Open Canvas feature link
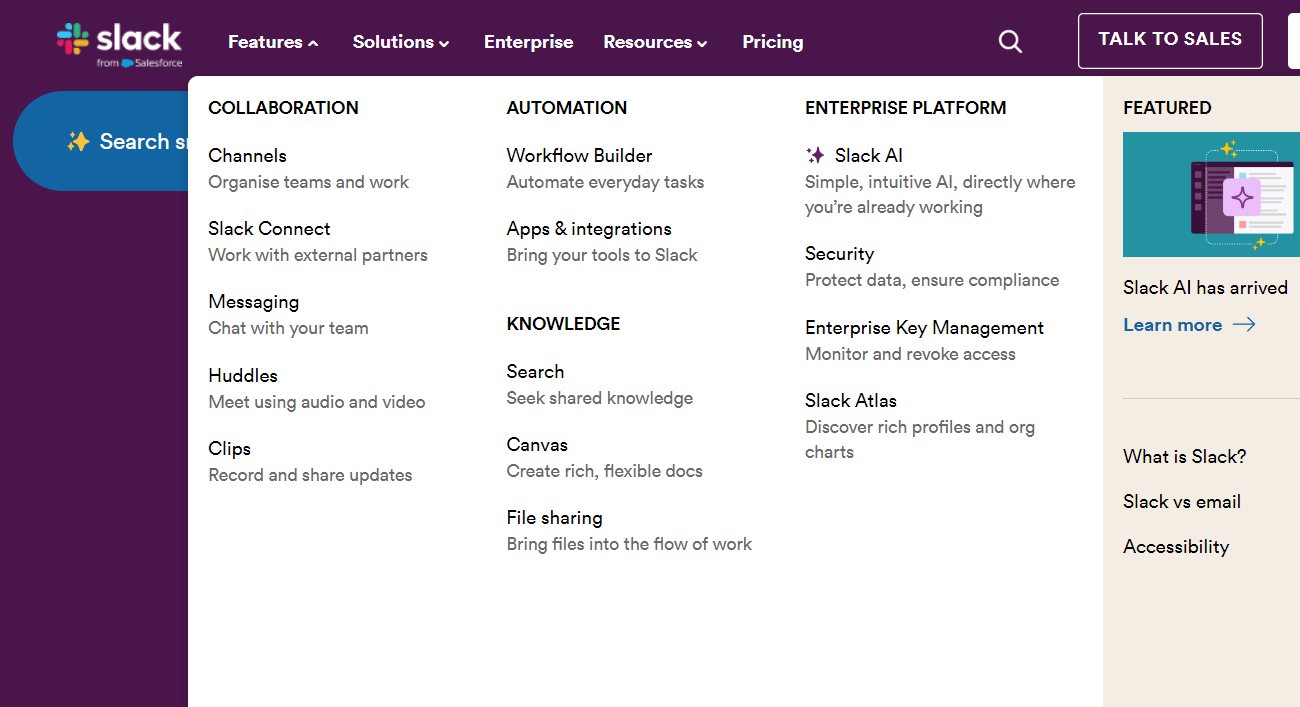The image size is (1300, 707). pyautogui.click(x=537, y=444)
